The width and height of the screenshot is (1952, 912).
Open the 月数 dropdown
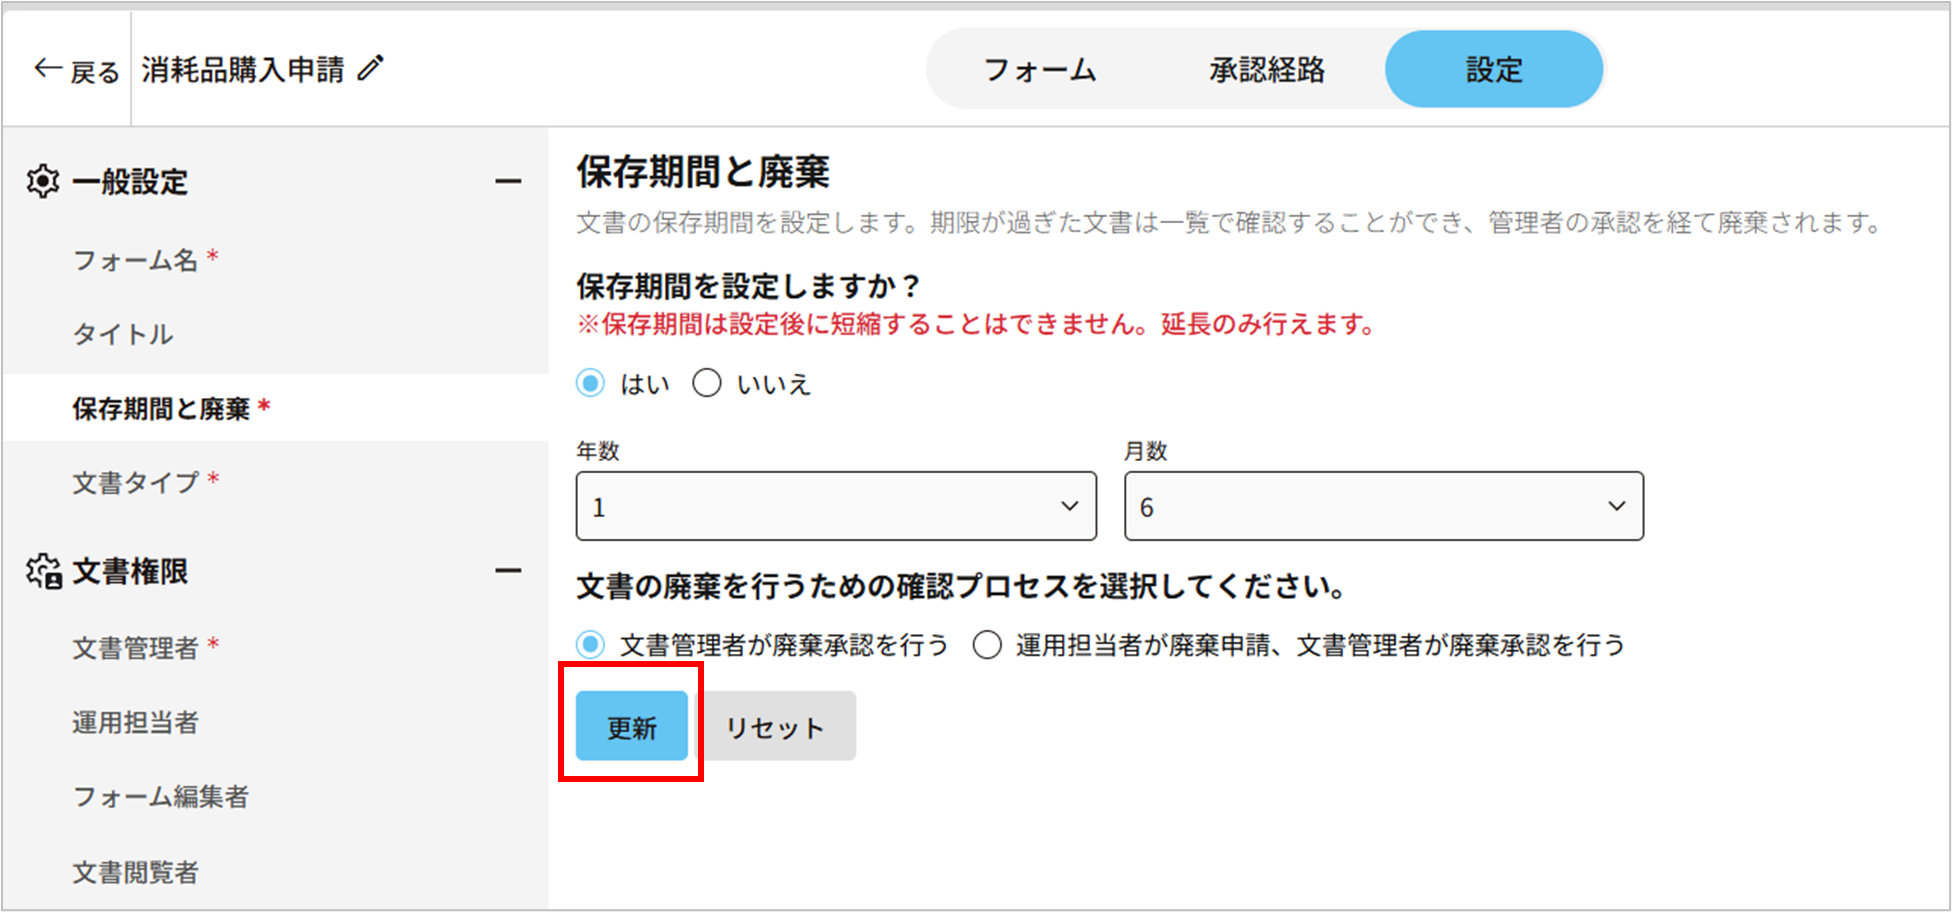click(1383, 506)
